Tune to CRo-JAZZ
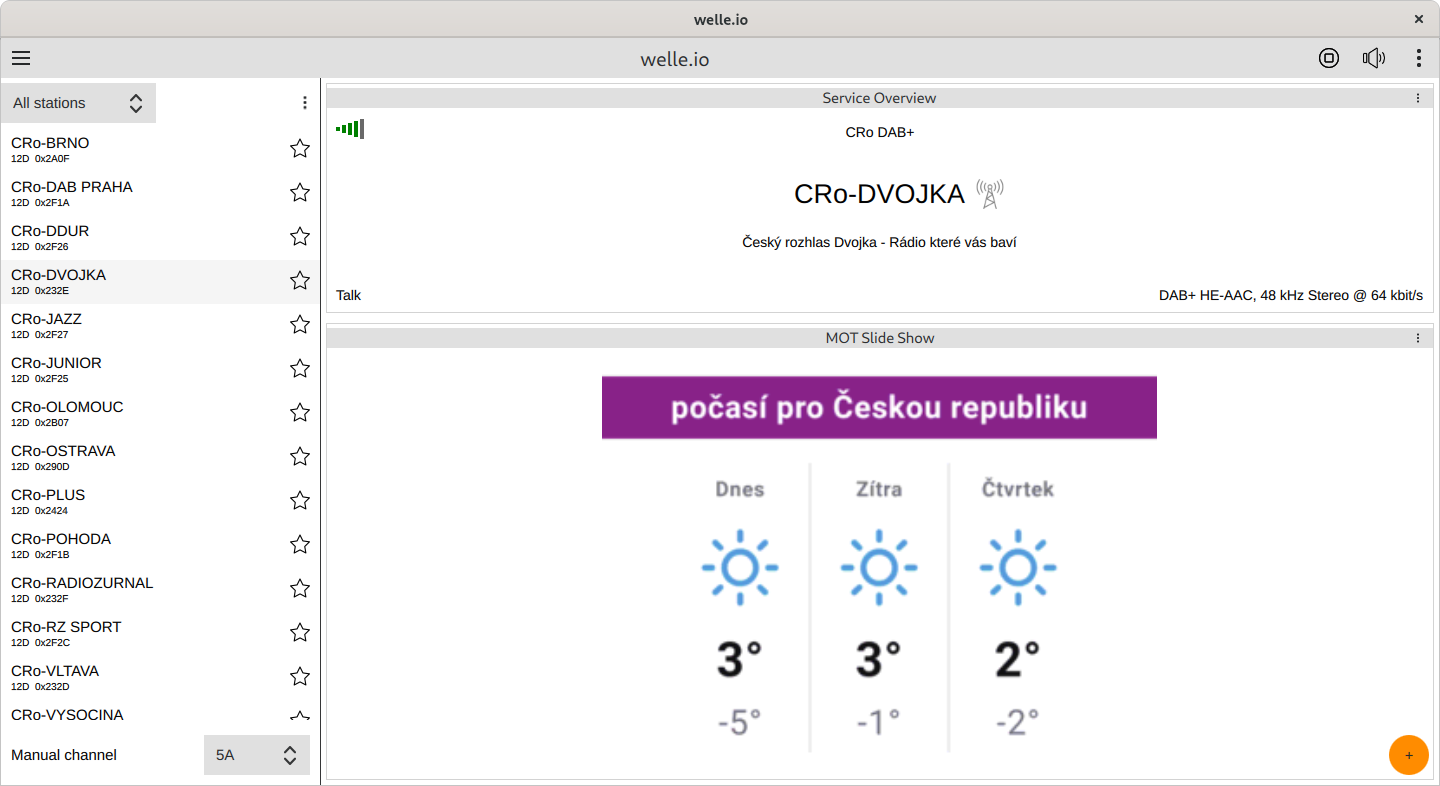The image size is (1440, 786). 160,326
